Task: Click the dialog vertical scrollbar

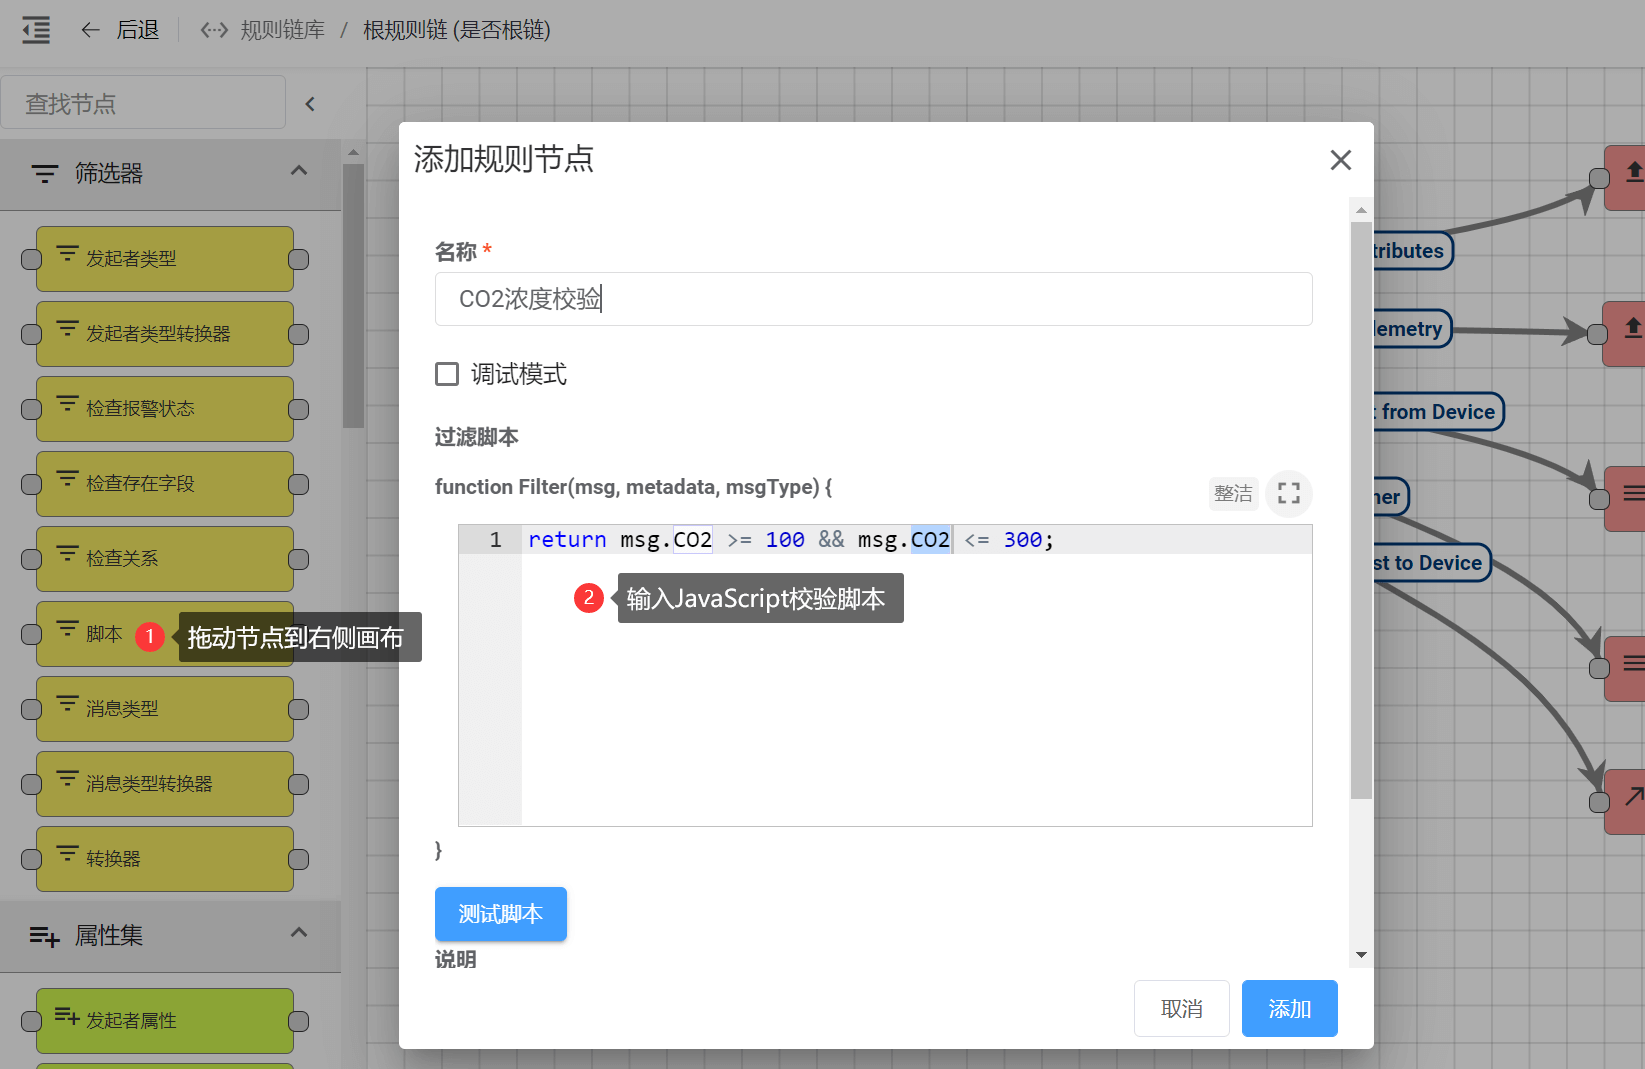Action: pos(1361,510)
